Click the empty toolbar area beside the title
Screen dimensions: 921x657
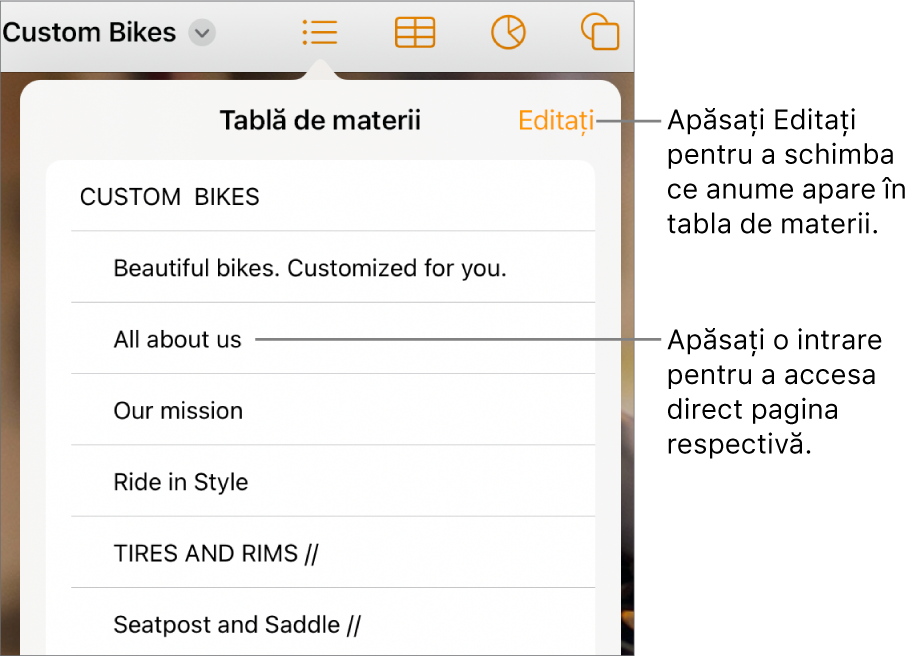click(258, 33)
